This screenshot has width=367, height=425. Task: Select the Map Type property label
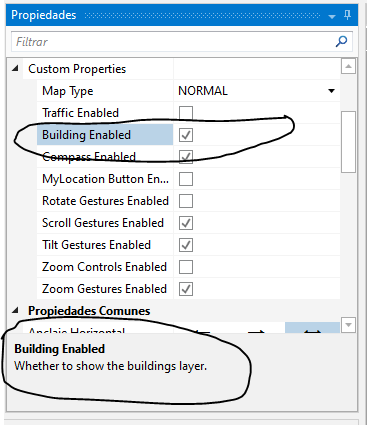(68, 91)
